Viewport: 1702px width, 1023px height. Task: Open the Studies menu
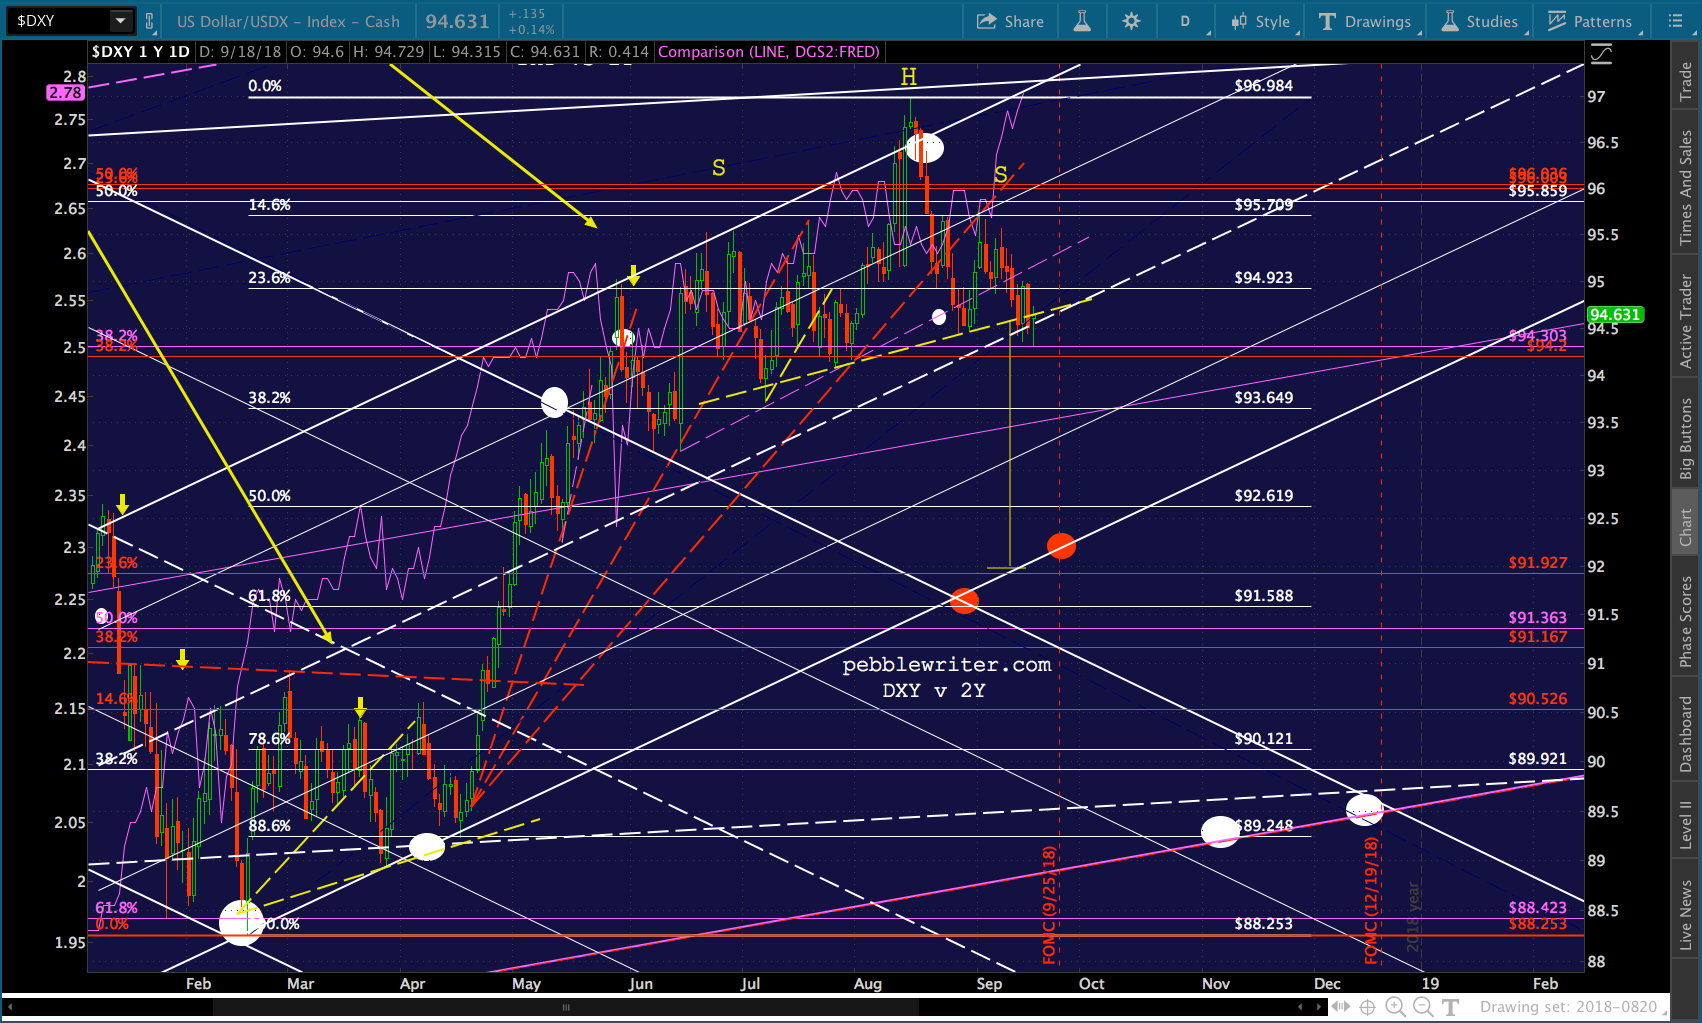[x=1480, y=21]
